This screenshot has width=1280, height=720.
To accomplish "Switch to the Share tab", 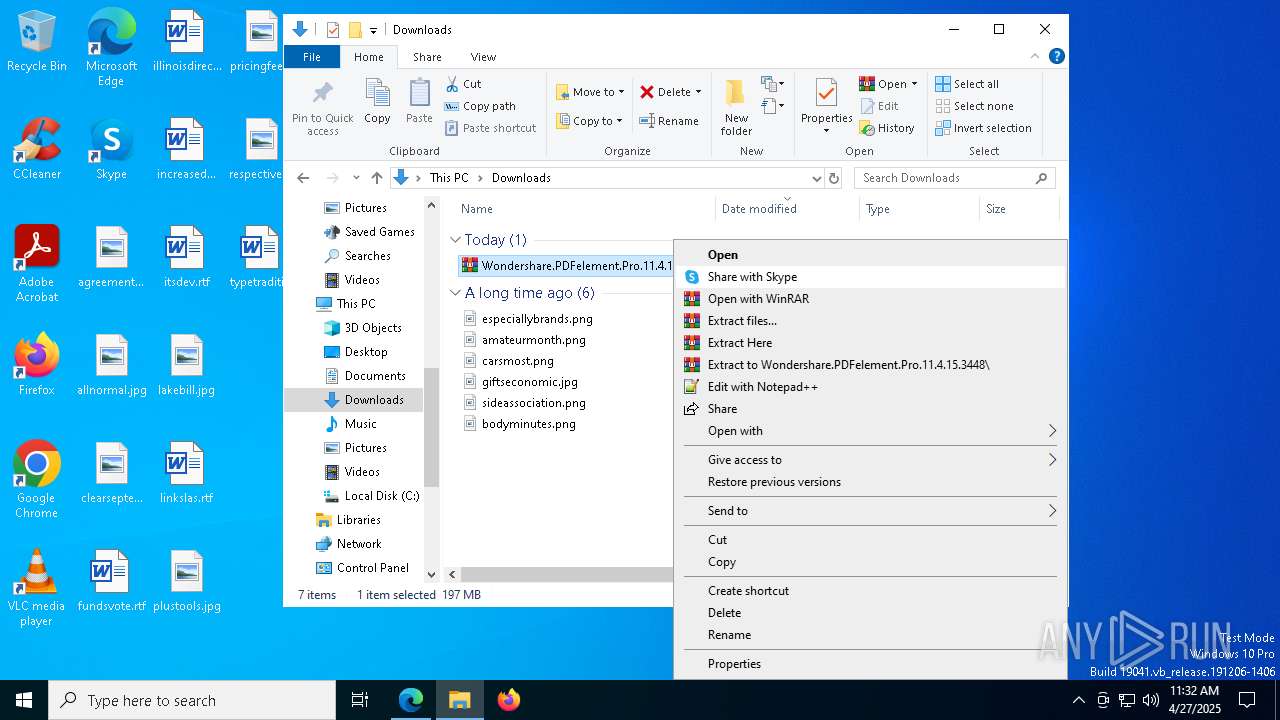I will tap(427, 57).
